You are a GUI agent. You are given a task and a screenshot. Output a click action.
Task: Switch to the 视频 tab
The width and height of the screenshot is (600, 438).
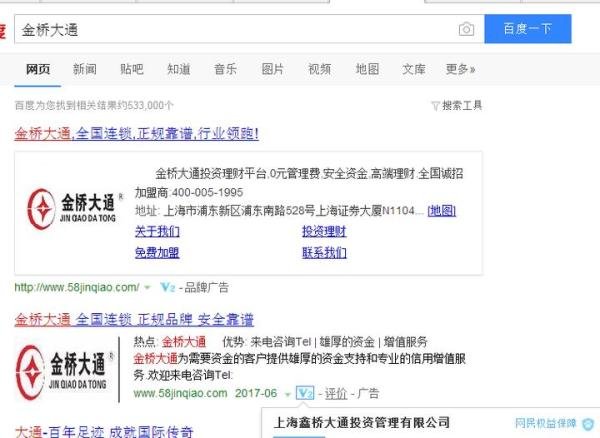(x=320, y=69)
